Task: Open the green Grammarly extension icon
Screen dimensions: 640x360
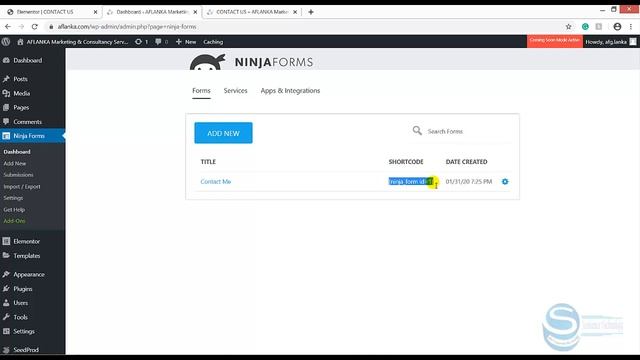Action: pos(585,27)
